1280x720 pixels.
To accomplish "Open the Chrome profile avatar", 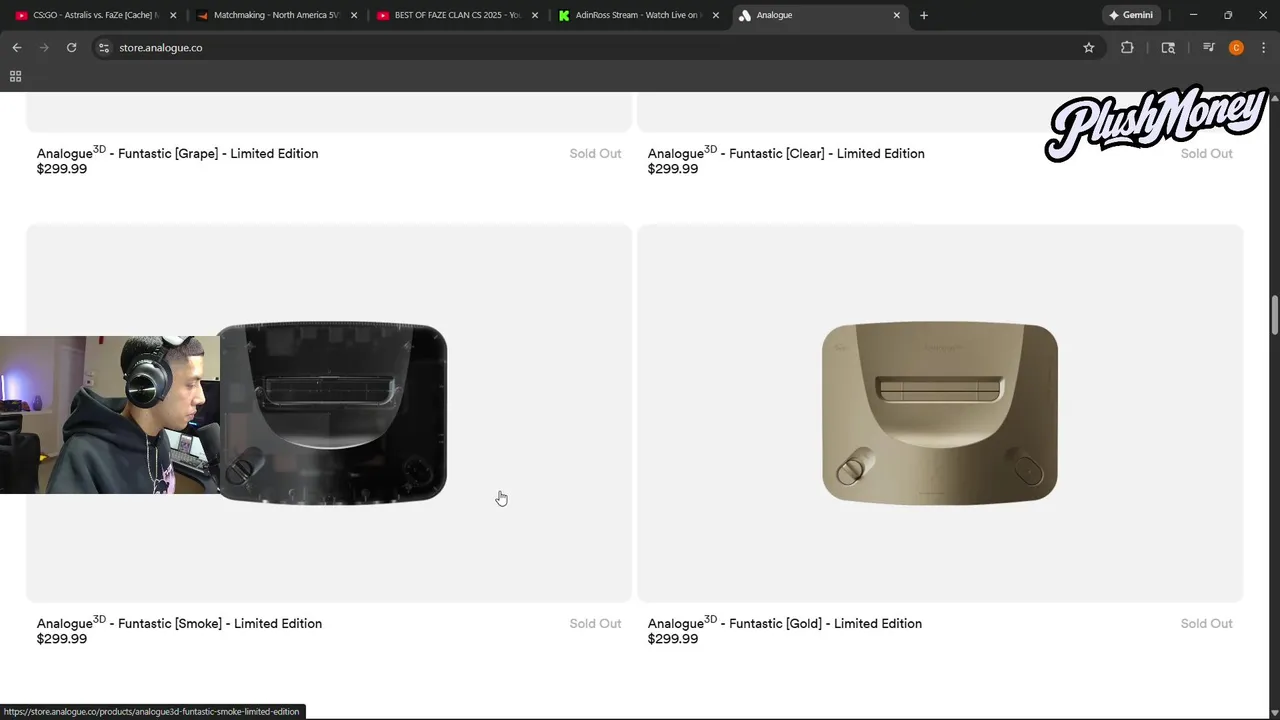I will click(x=1236, y=47).
